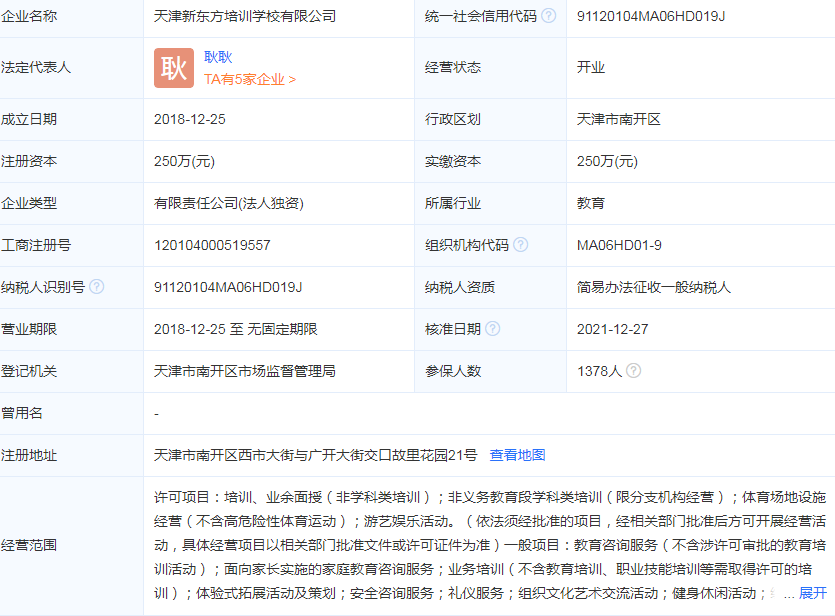The width and height of the screenshot is (835, 616).
Task: Click help icon beside 1378人
Action: pyautogui.click(x=633, y=371)
